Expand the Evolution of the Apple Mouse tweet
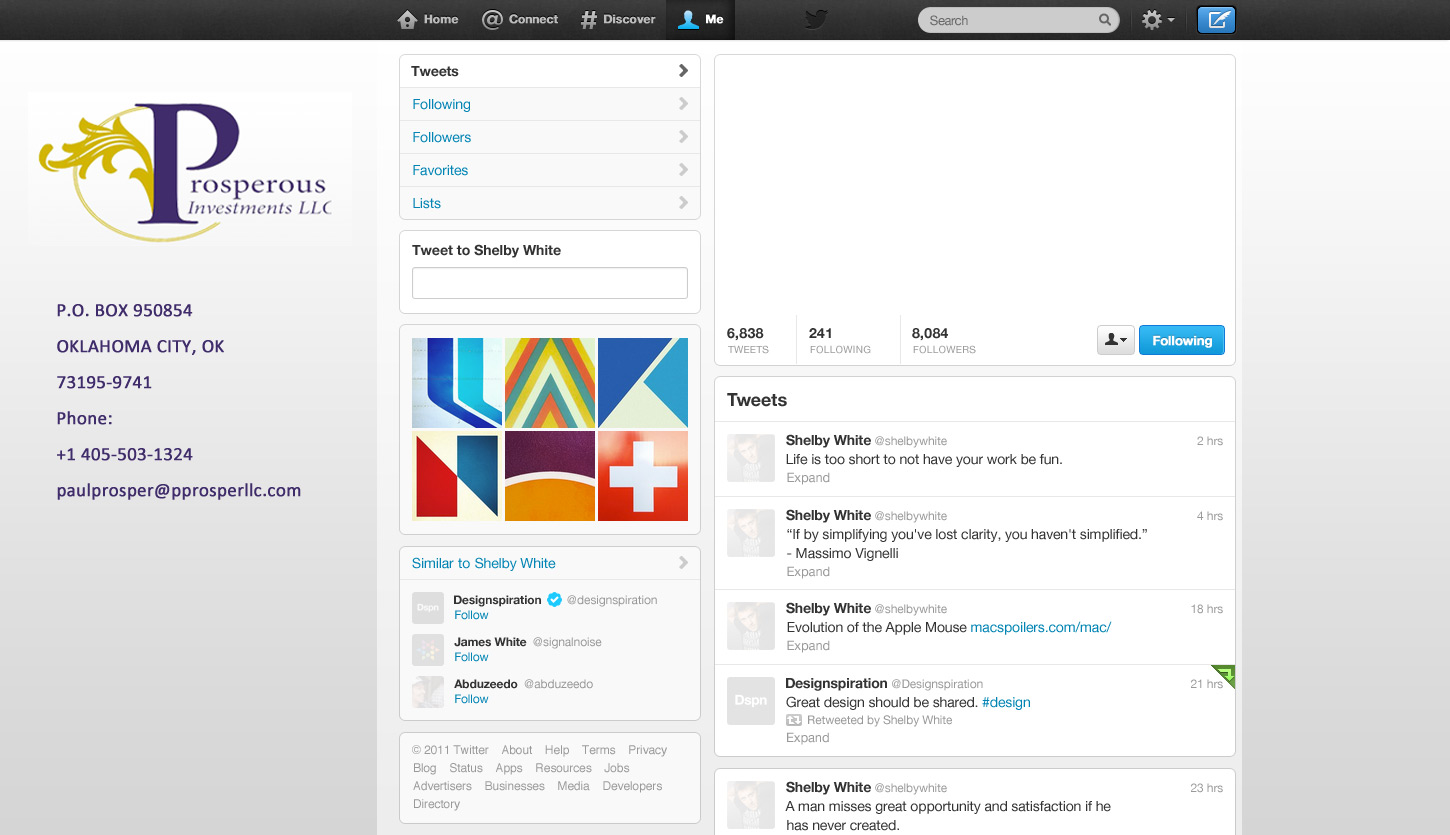 tap(808, 646)
